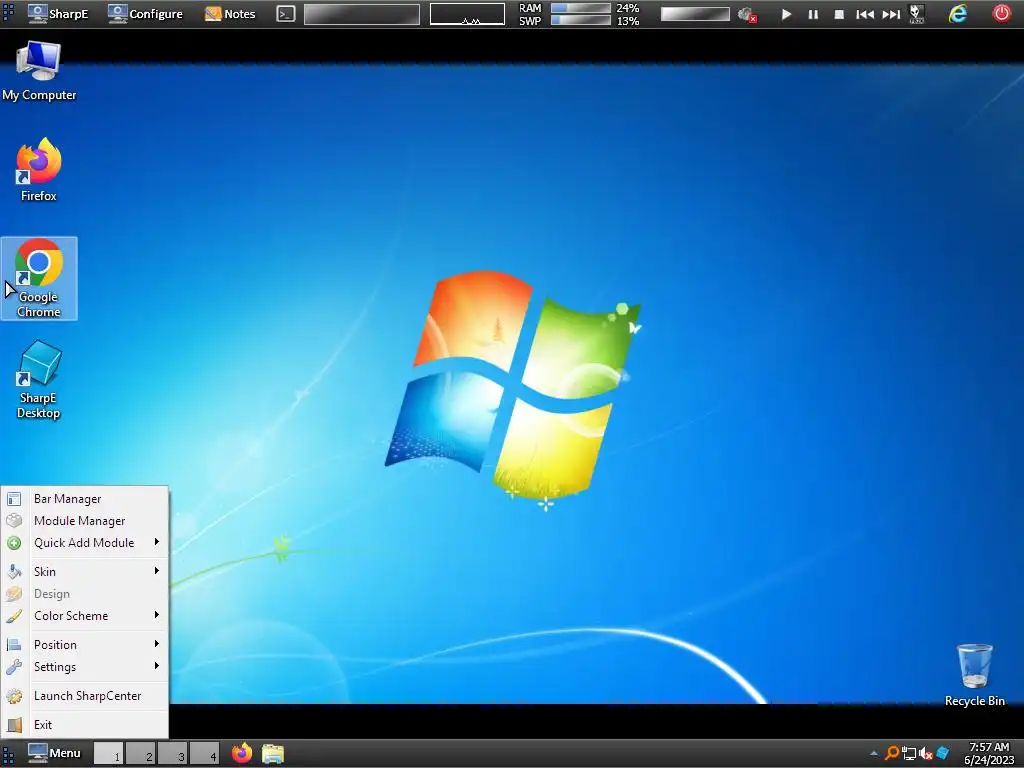Viewport: 1024px width, 768px height.
Task: Select the Google Chrome desktop shortcut
Action: [x=39, y=278]
